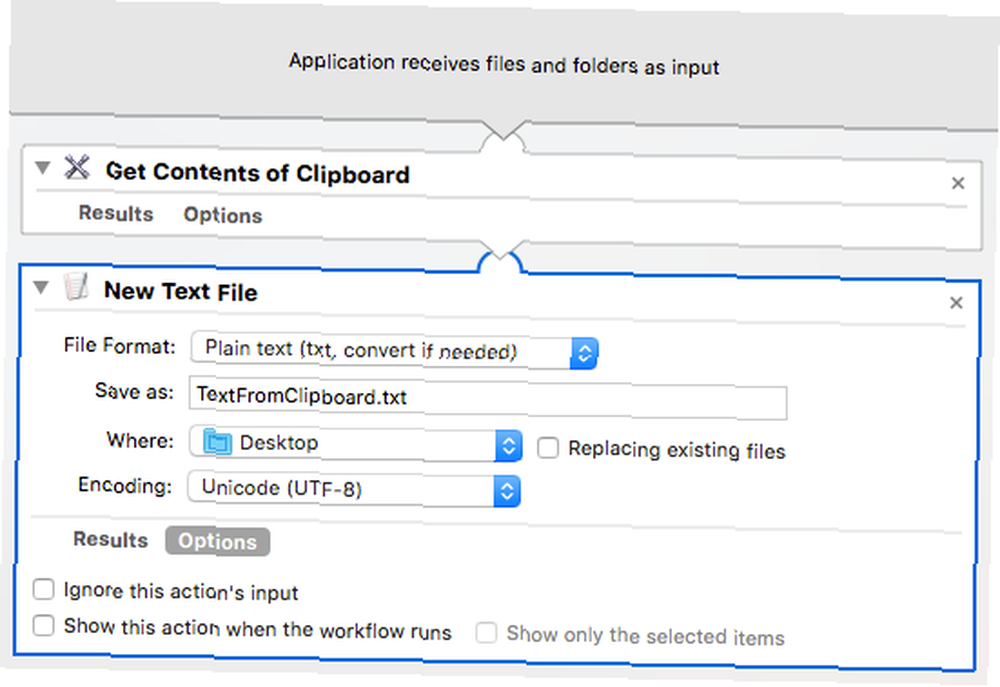Enable Show this action when the workflow runs
The width and height of the screenshot is (1000, 687).
click(43, 625)
